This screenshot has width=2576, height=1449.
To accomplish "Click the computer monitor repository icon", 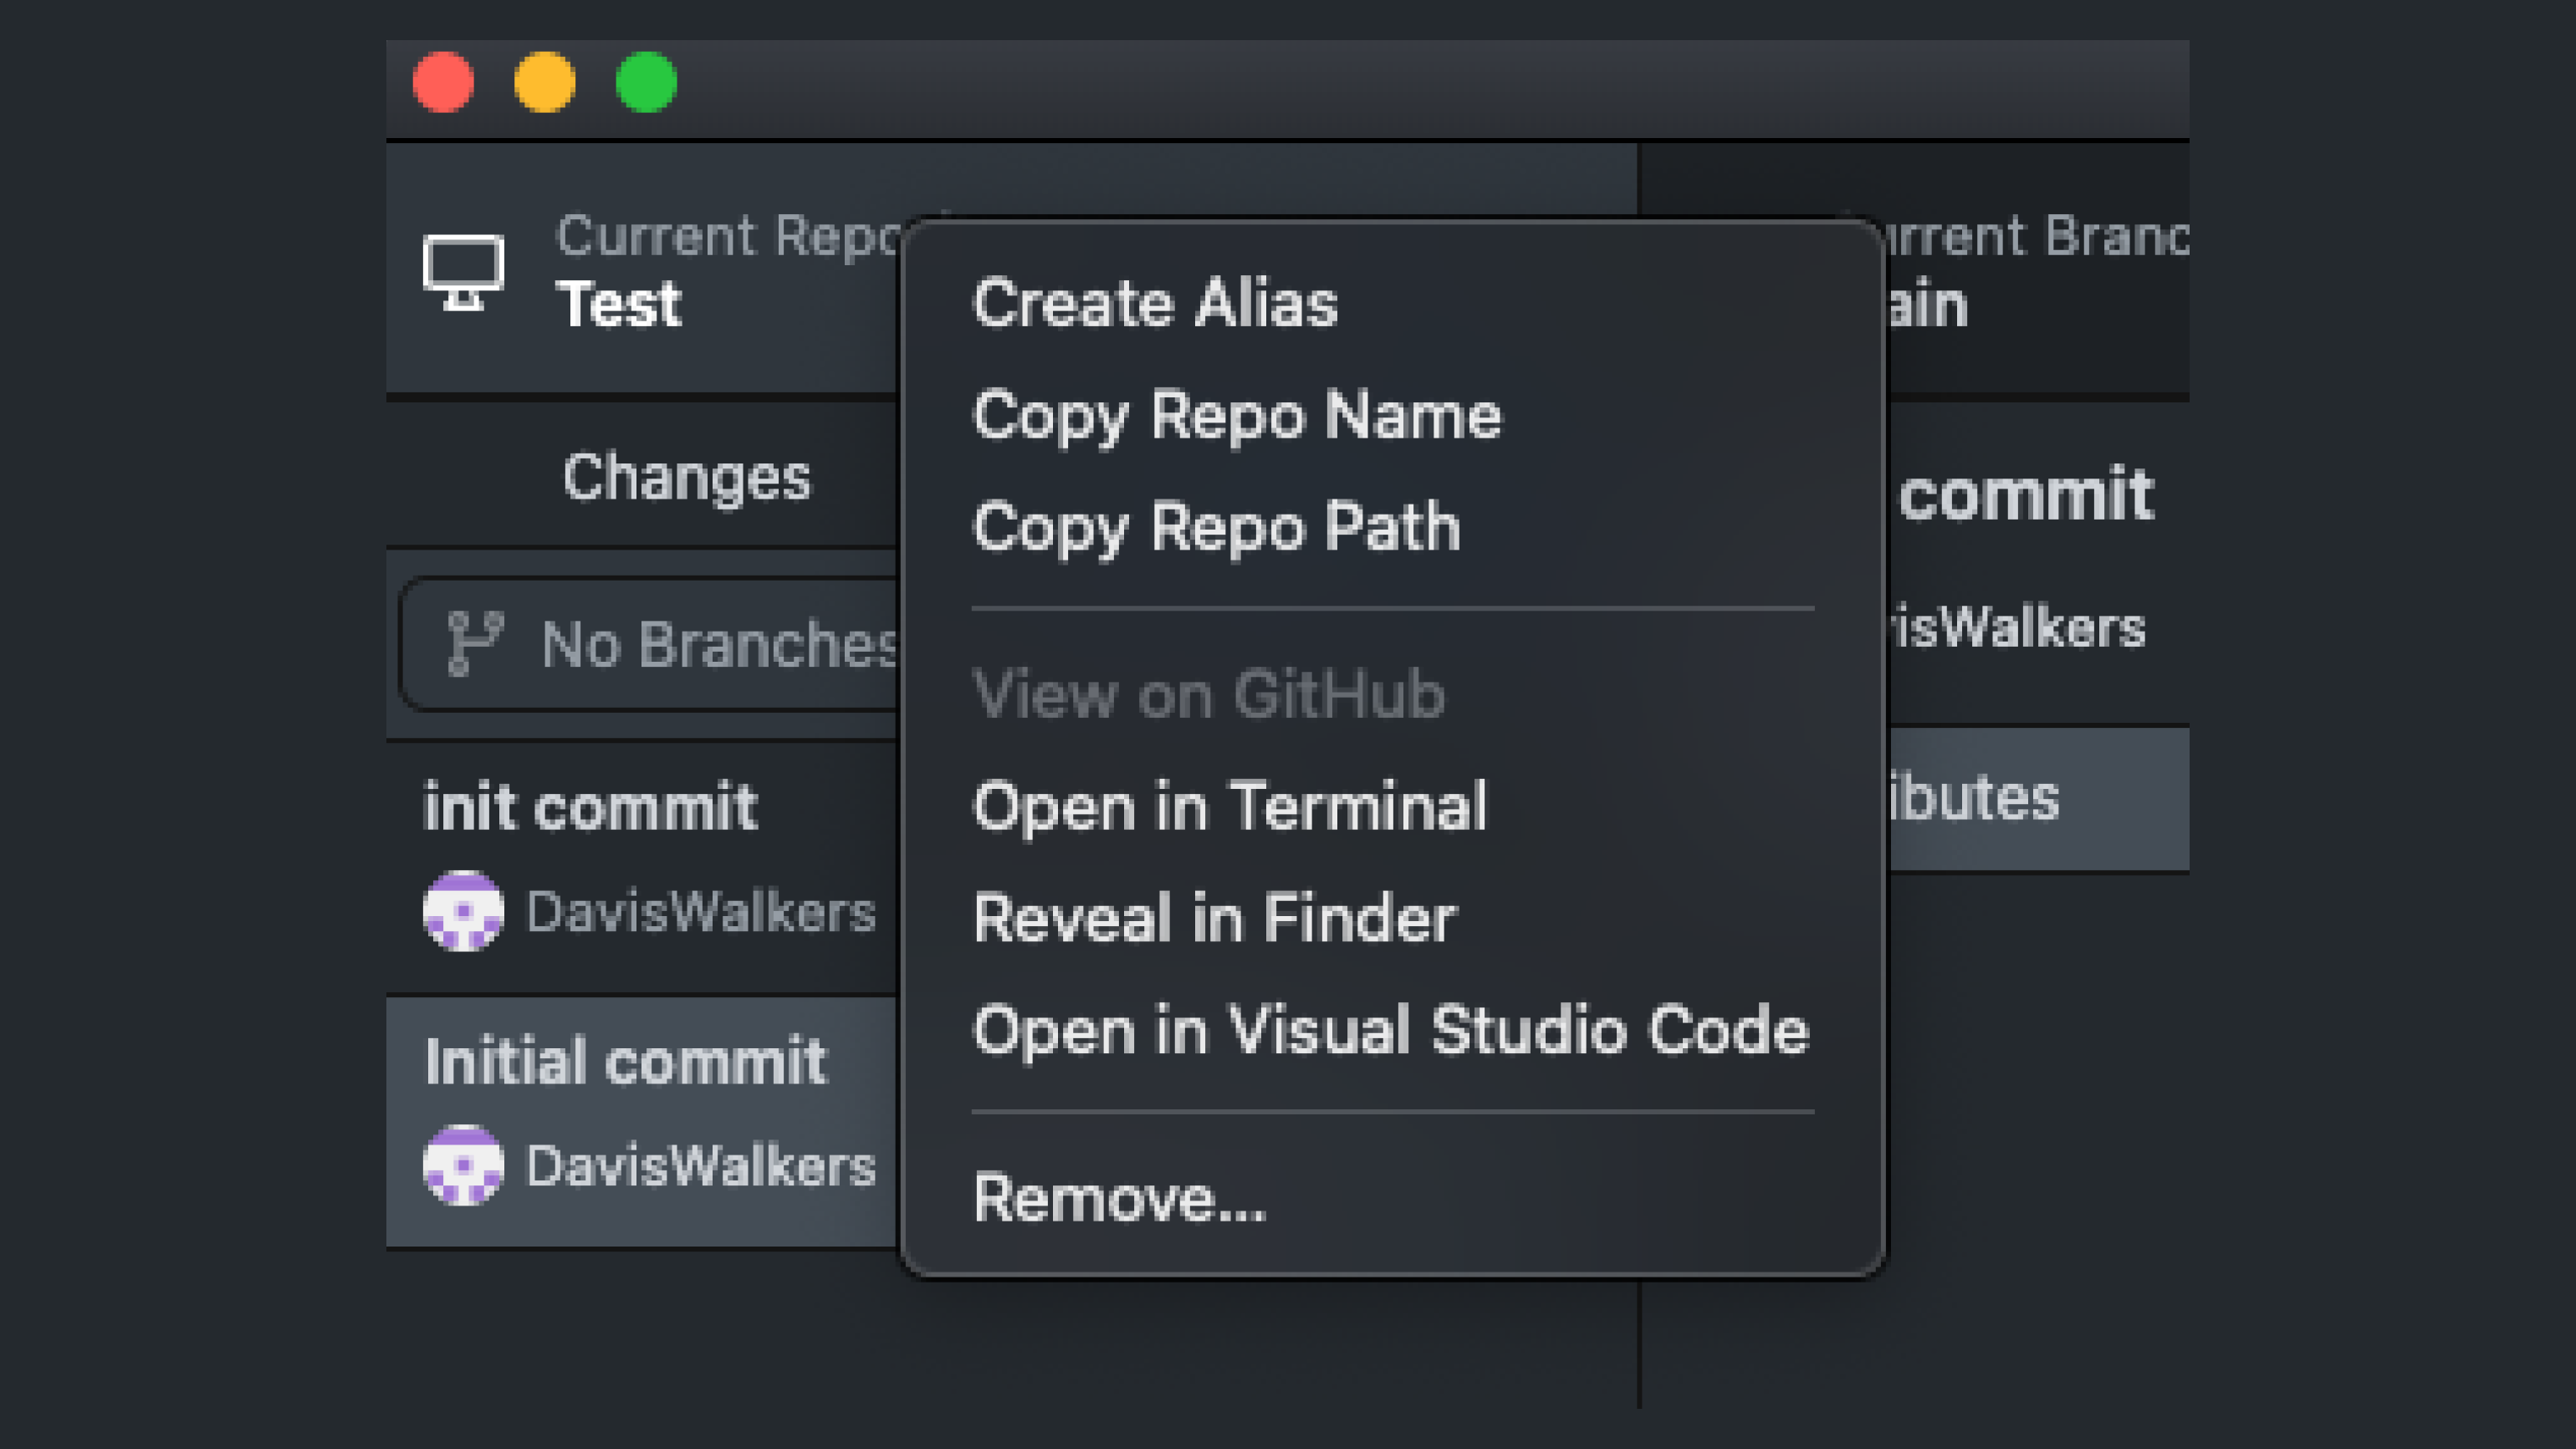I will click(463, 273).
